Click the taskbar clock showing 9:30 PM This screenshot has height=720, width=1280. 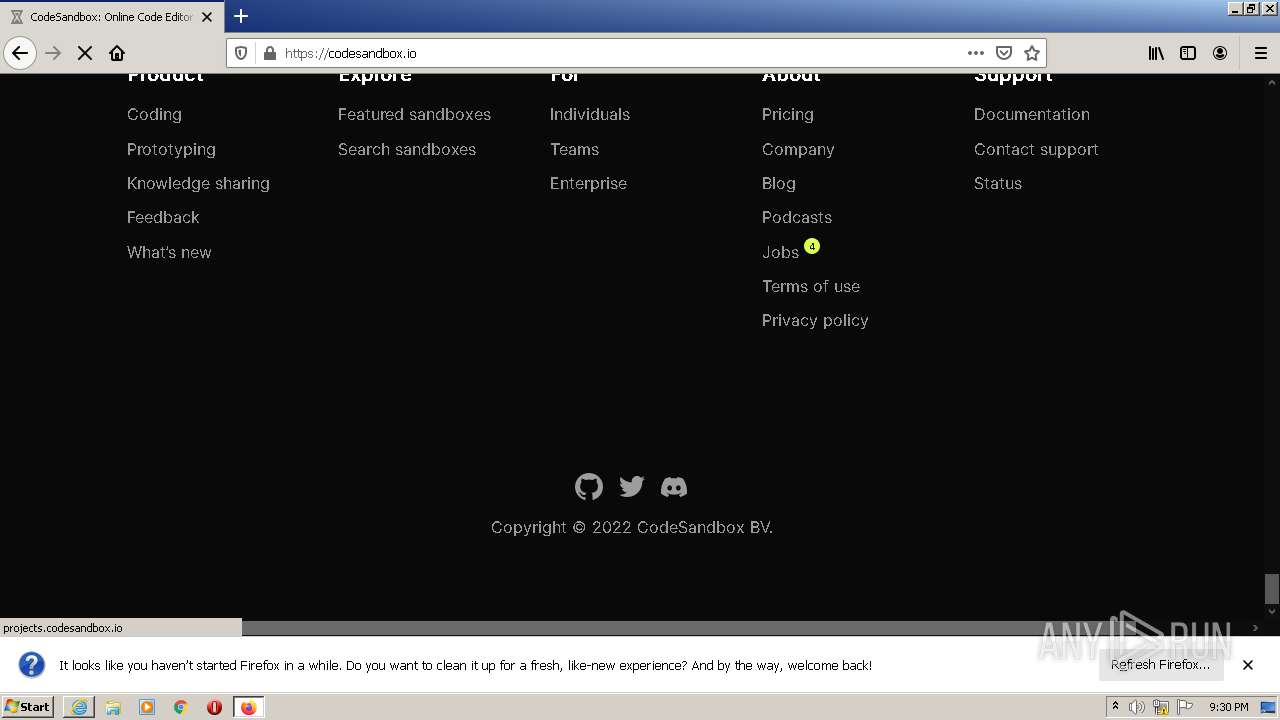pos(1228,707)
